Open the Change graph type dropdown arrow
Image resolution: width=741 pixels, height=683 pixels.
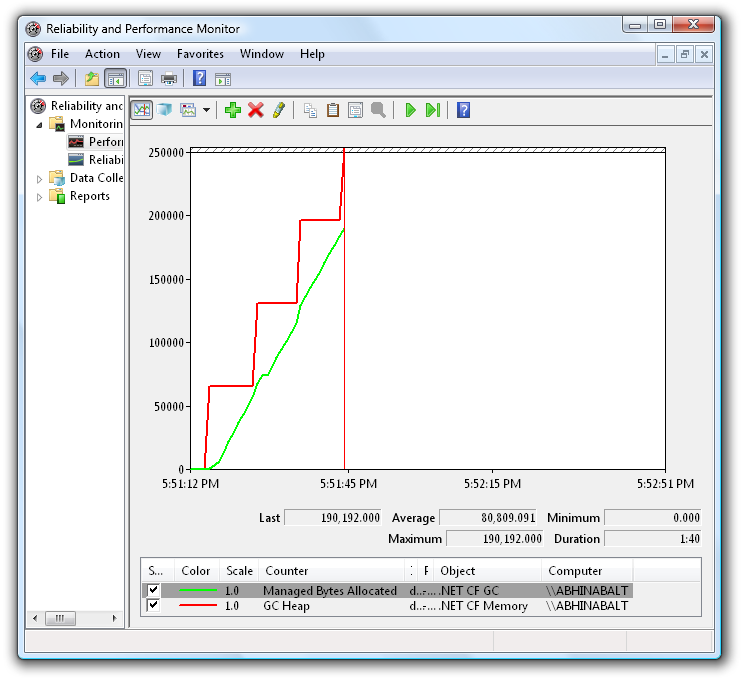(x=206, y=110)
